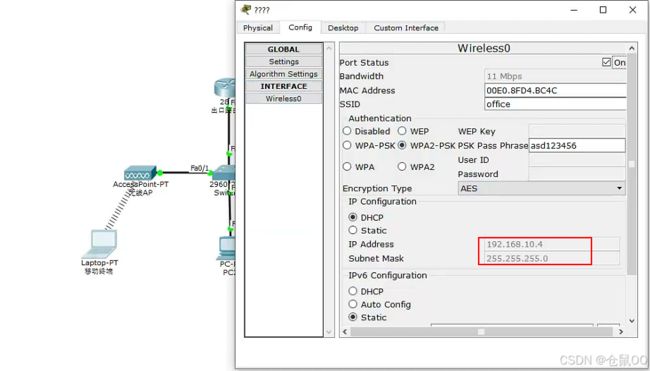Click the IP Address field 192.168.10.4
This screenshot has width=650, height=371.
tap(552, 244)
